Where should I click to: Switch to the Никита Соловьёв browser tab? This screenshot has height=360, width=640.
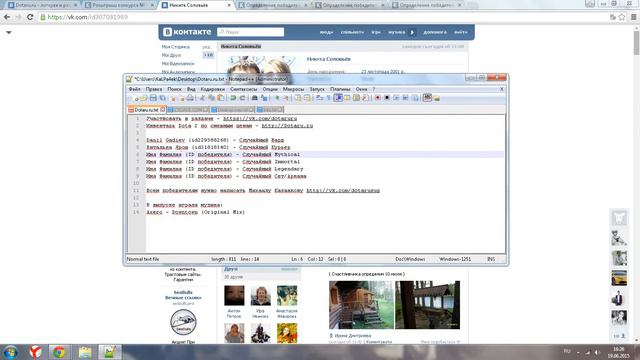pos(196,5)
